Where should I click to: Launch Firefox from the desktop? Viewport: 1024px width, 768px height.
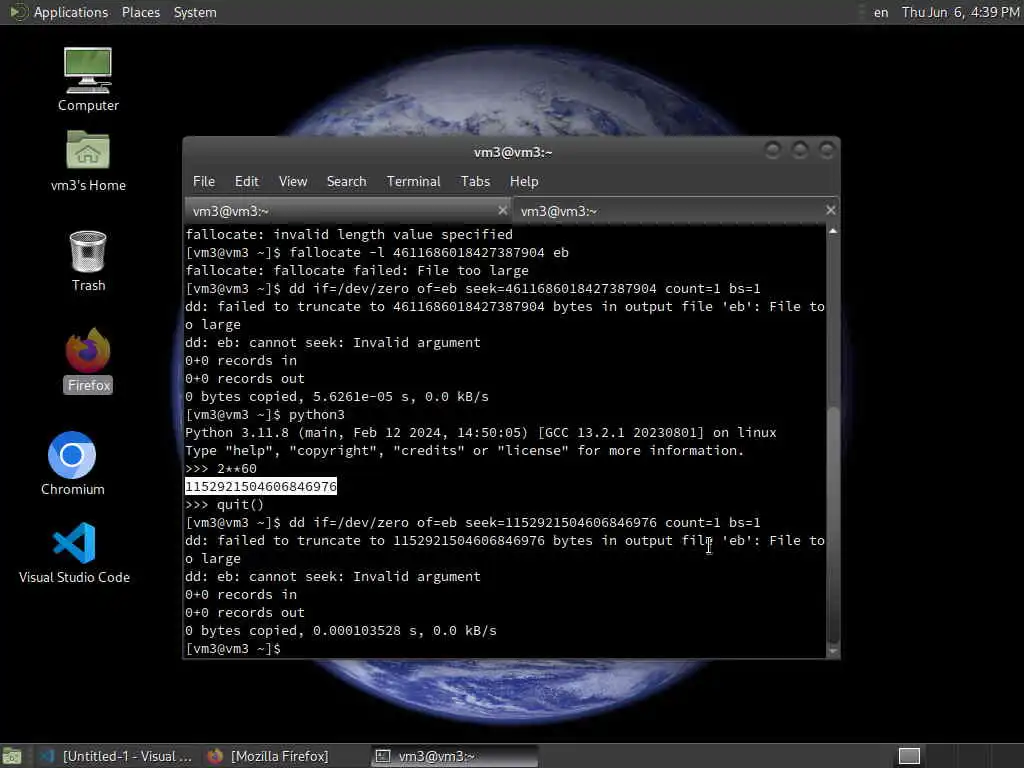pyautogui.click(x=88, y=360)
